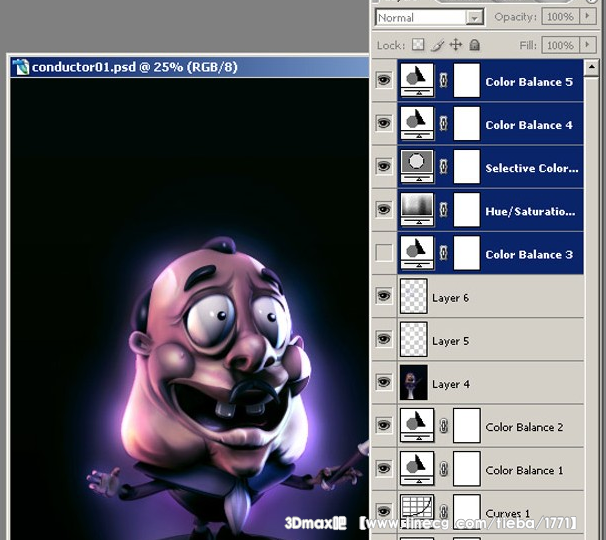This screenshot has height=540, width=606.
Task: Click Color Balance 1 adjustment thumbnail
Action: pos(417,469)
